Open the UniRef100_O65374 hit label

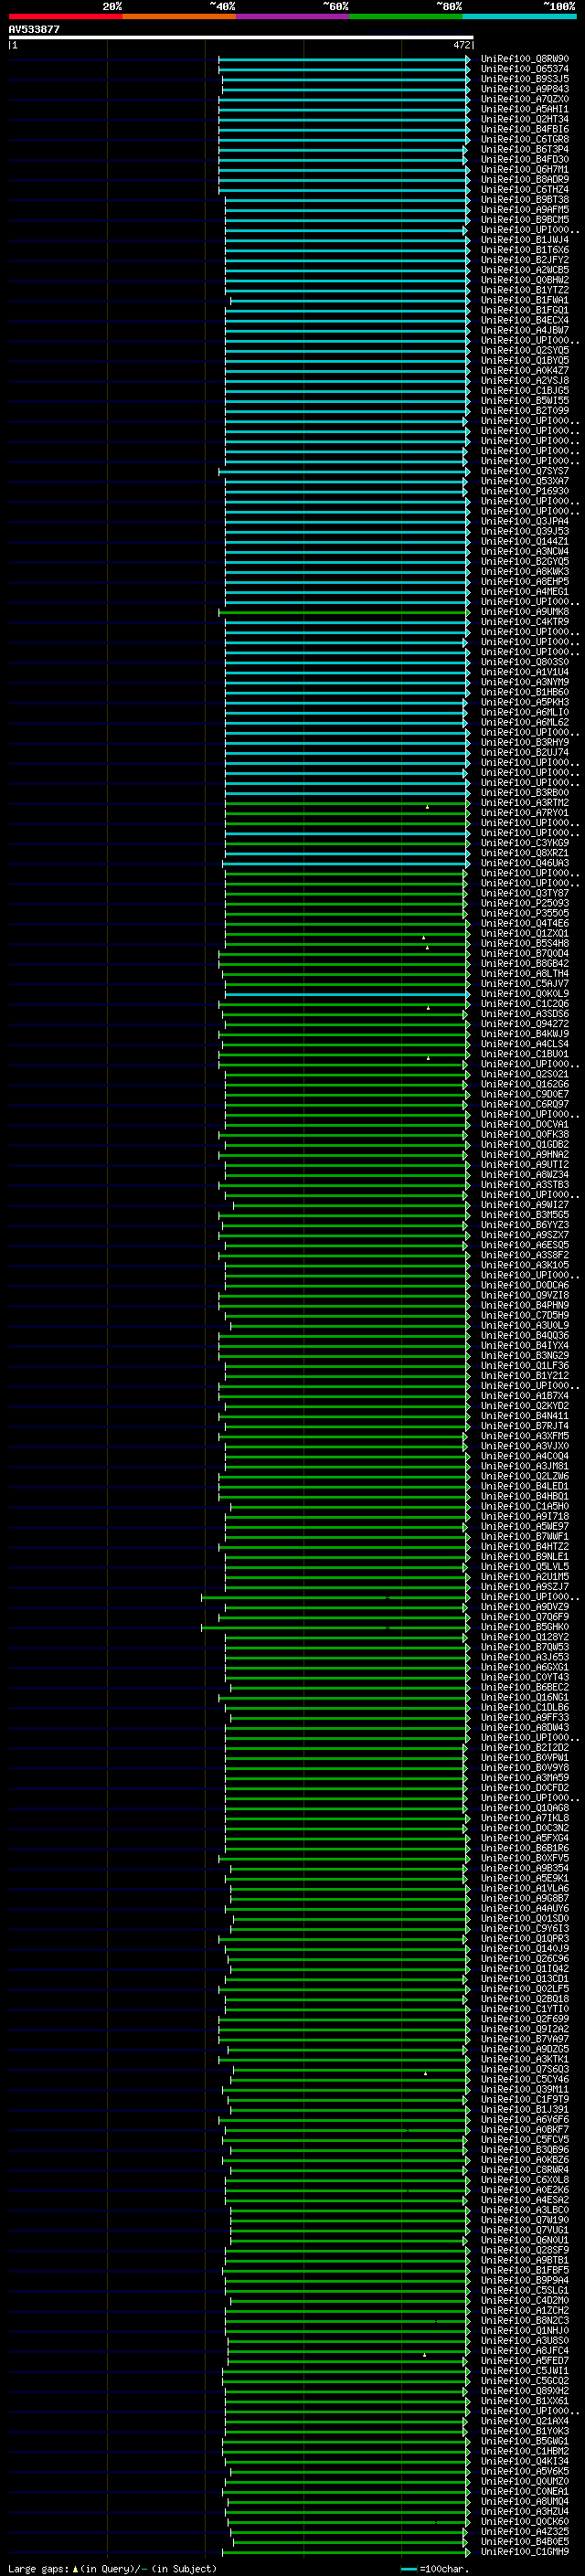click(x=524, y=69)
